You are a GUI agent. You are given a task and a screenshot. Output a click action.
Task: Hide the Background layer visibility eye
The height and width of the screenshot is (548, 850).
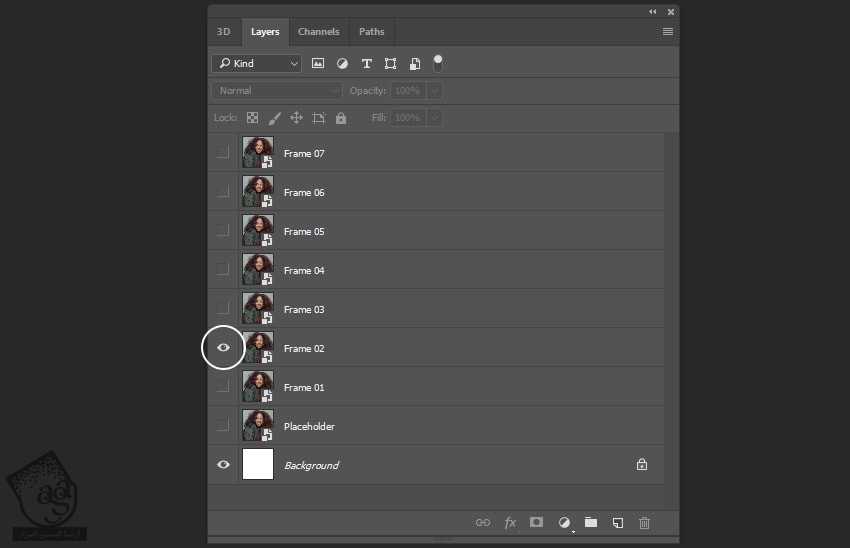coord(223,465)
